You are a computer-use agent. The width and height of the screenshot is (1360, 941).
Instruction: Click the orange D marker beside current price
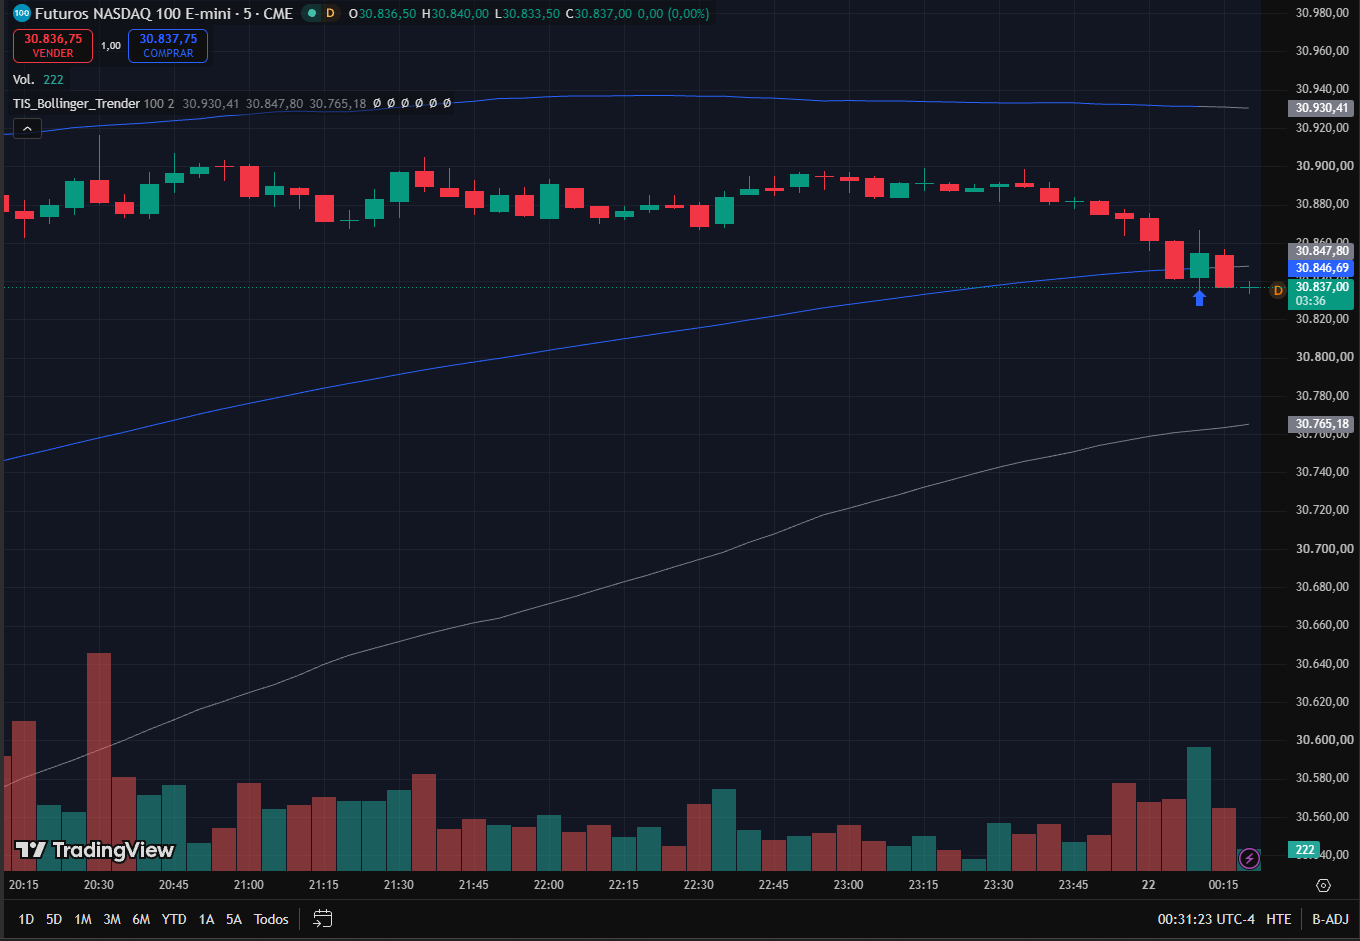(x=1277, y=290)
